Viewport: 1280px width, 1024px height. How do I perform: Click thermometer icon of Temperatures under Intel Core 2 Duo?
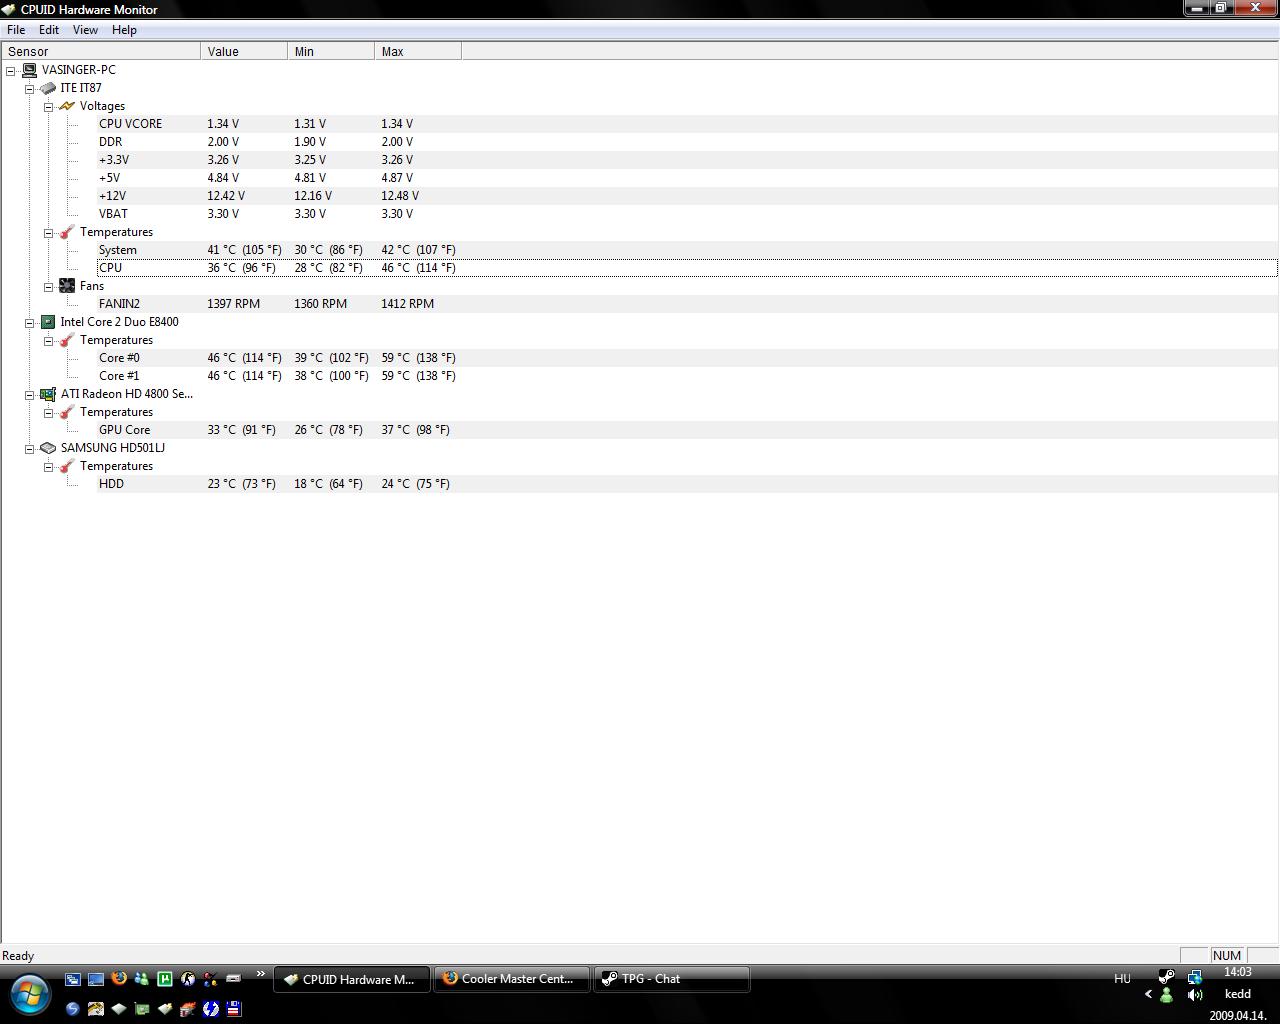[67, 340]
